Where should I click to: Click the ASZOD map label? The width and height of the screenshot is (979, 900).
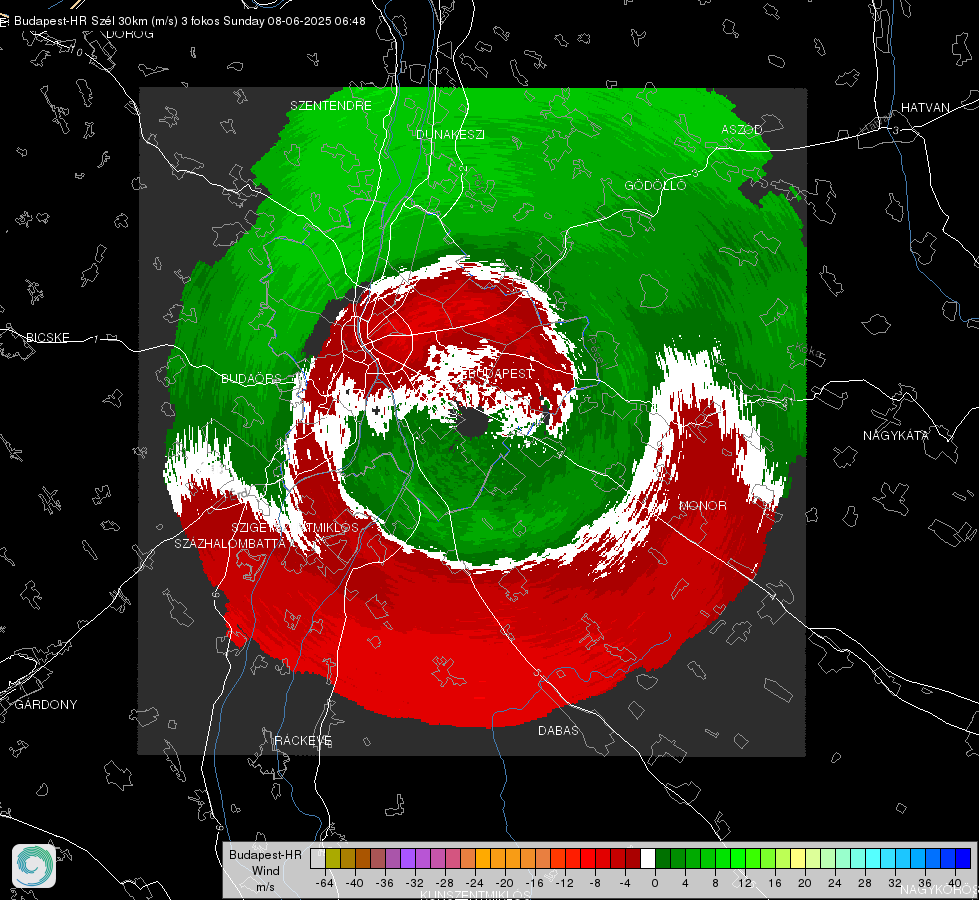(742, 129)
